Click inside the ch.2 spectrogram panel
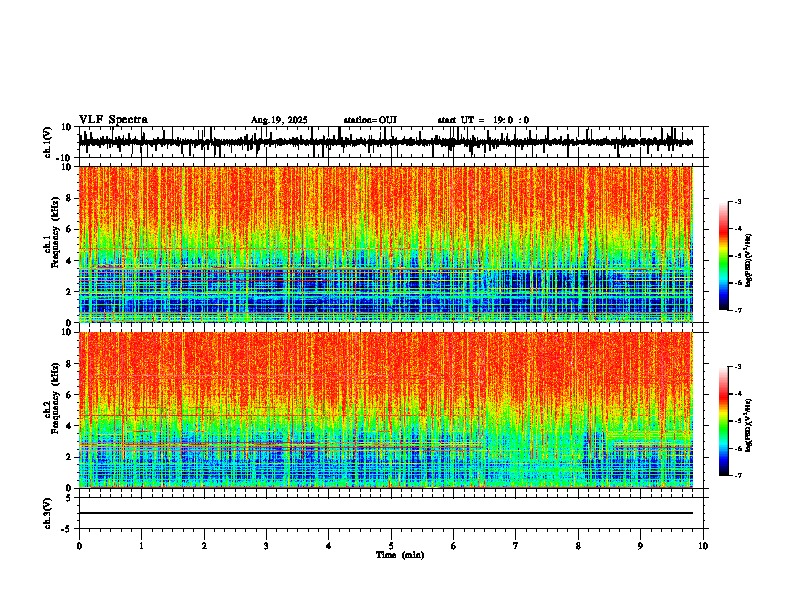 (x=386, y=410)
